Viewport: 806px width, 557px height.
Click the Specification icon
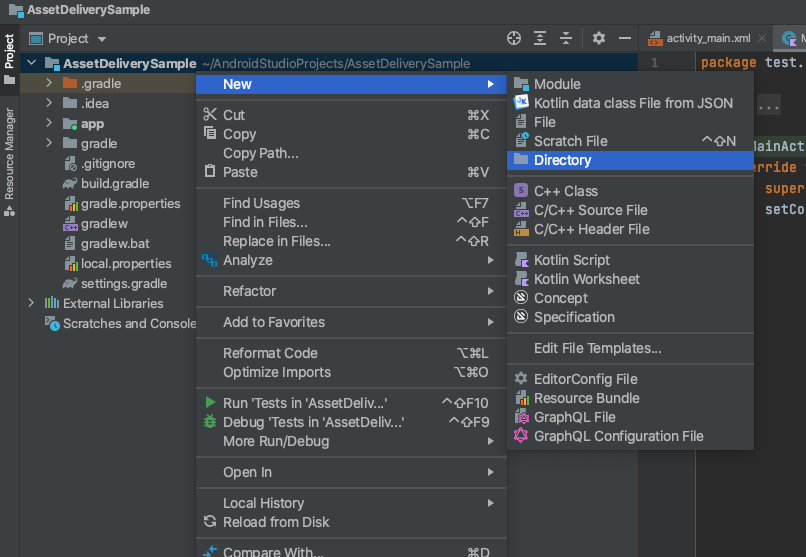coord(521,317)
